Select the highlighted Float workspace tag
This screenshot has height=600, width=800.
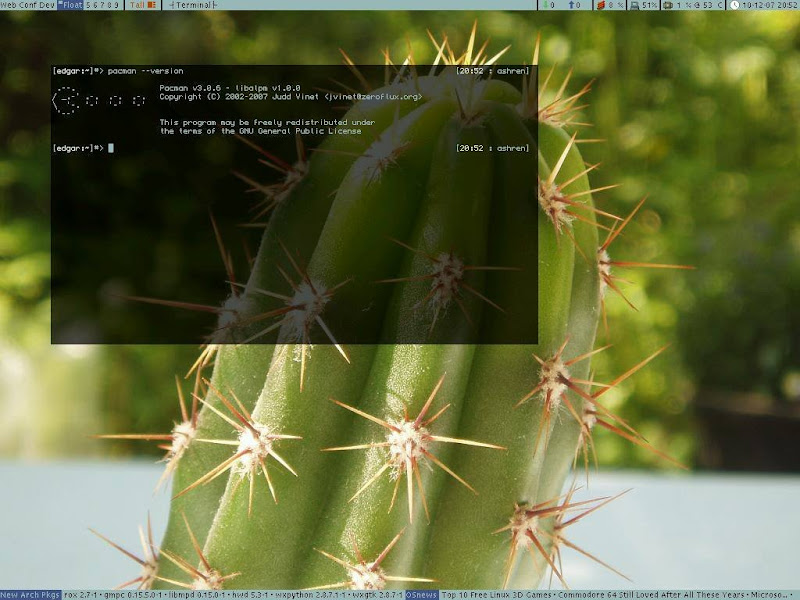70,5
